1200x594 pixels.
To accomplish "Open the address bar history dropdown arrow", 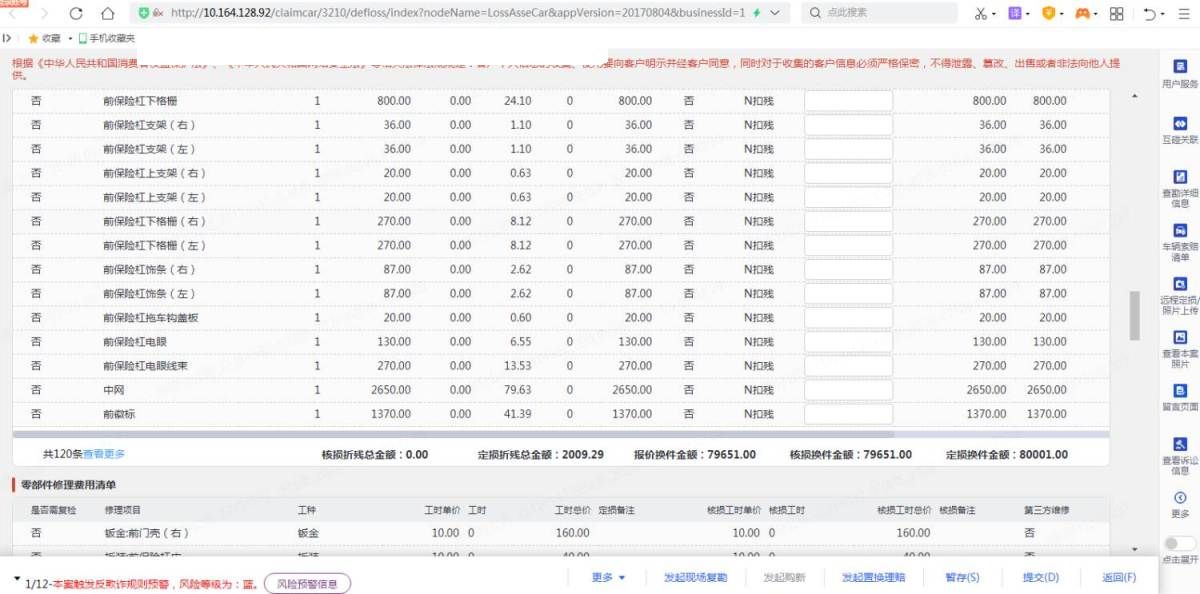I will 777,13.
